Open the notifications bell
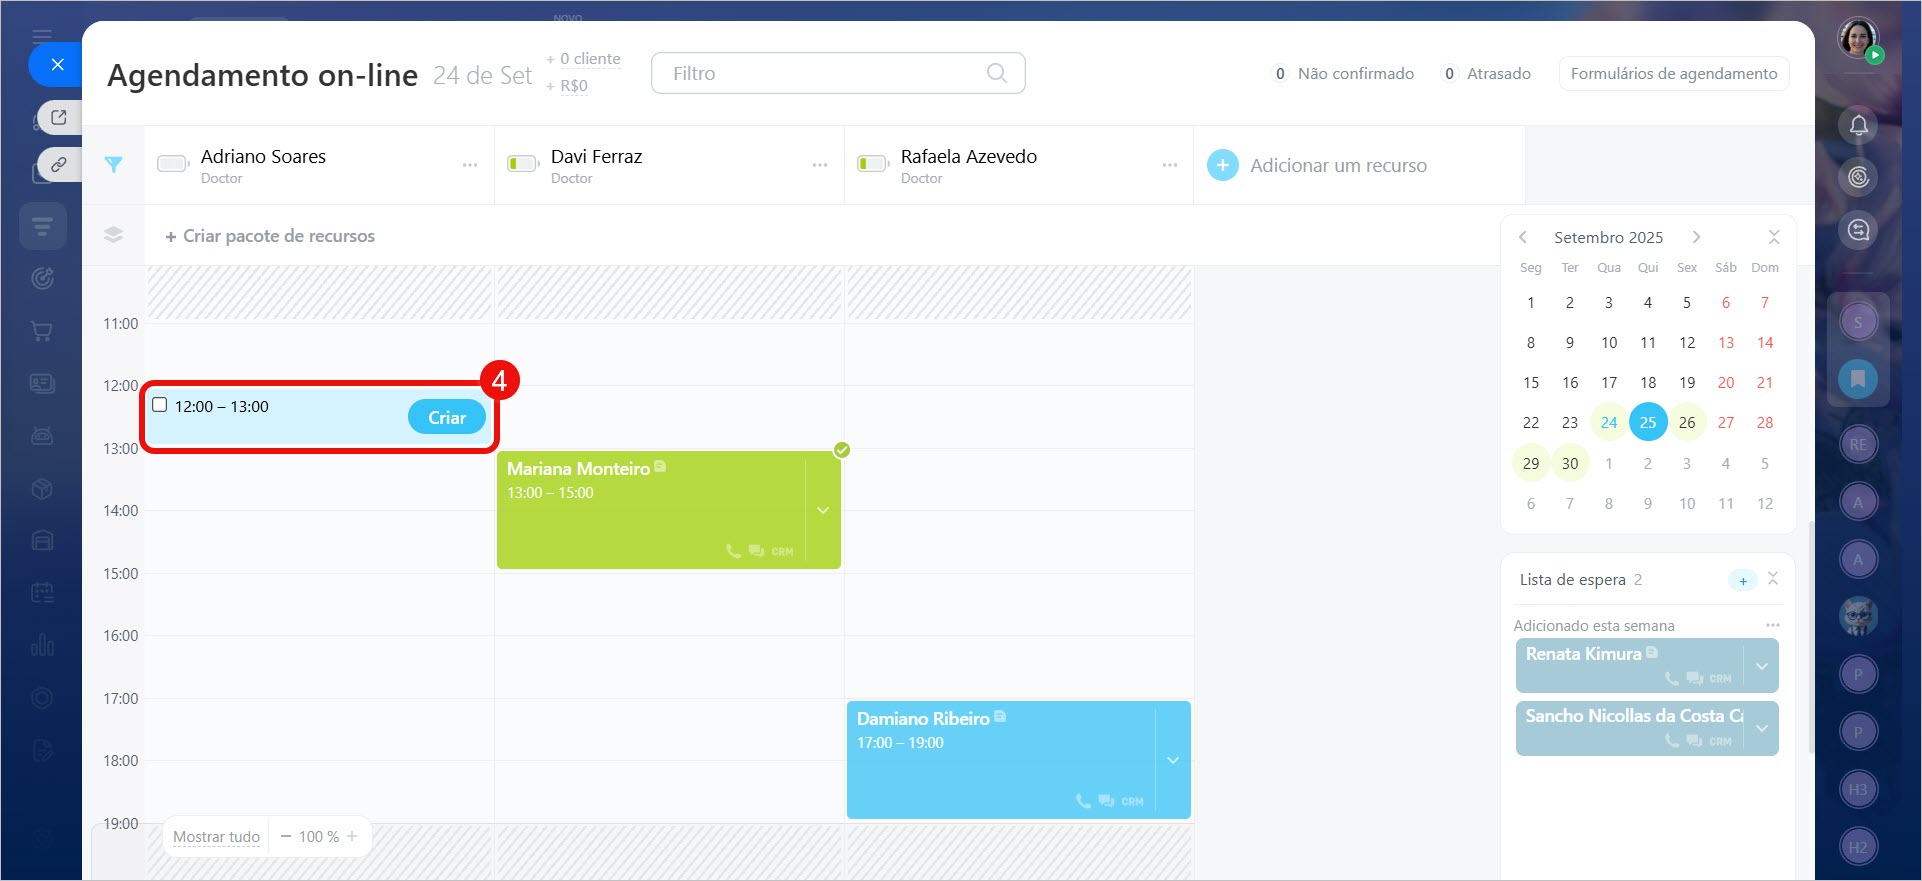Image resolution: width=1922 pixels, height=881 pixels. point(1858,125)
